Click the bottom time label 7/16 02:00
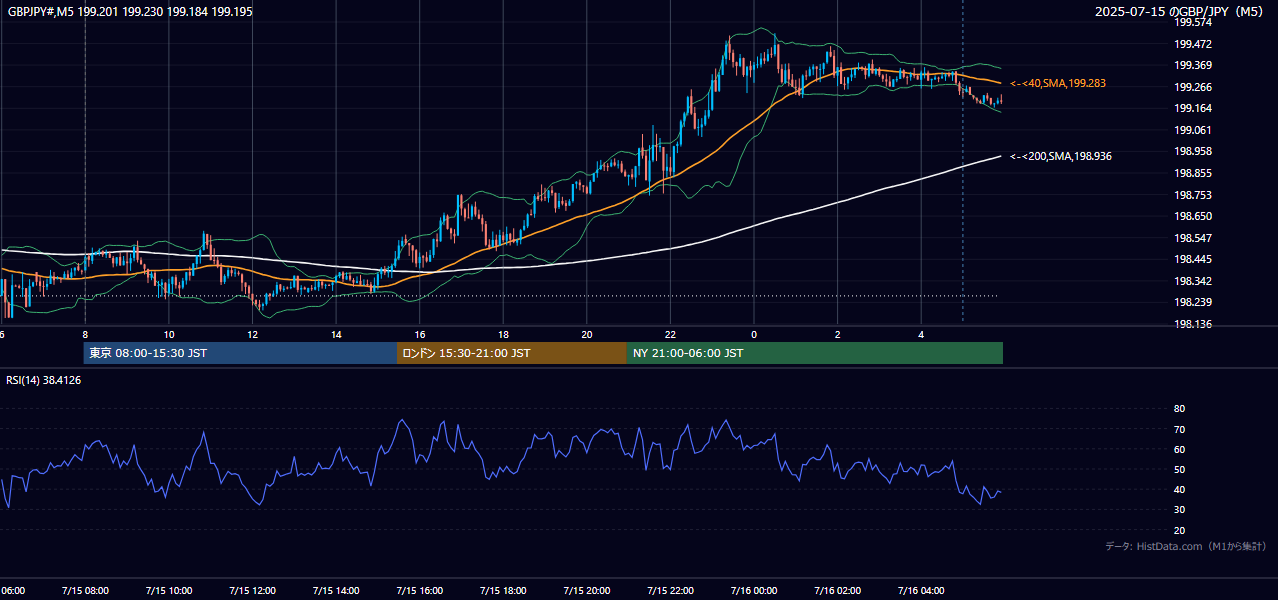Screen dimensions: 1278x600 837,590
